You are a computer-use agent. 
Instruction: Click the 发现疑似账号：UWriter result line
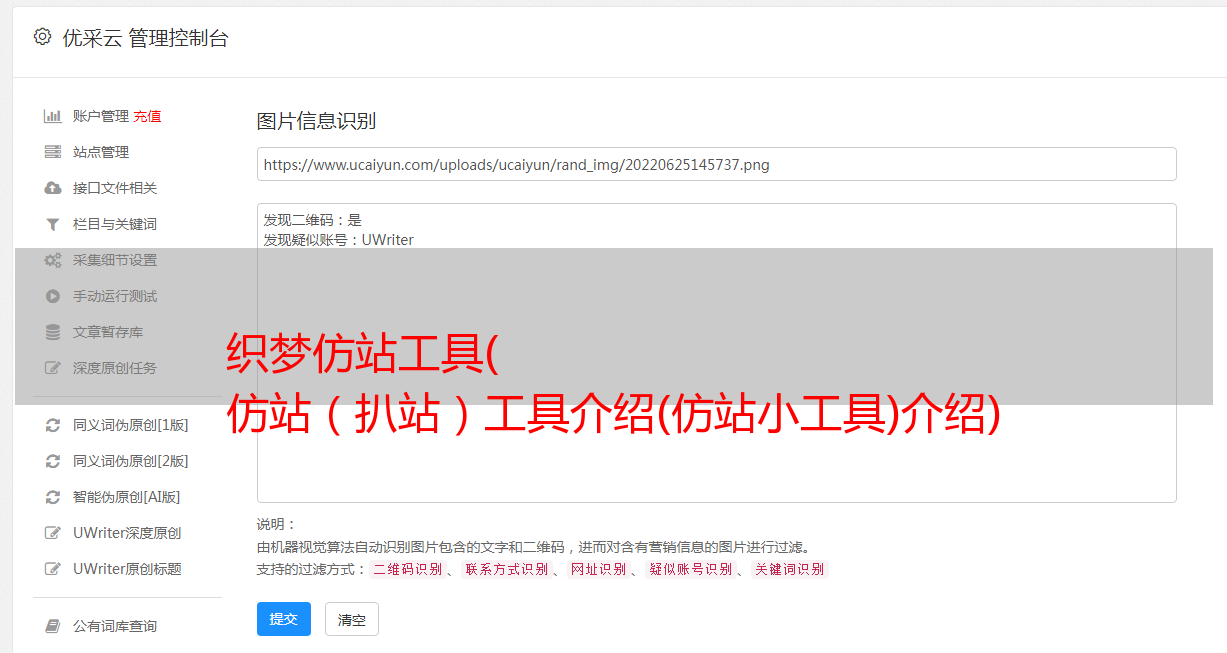[x=338, y=240]
